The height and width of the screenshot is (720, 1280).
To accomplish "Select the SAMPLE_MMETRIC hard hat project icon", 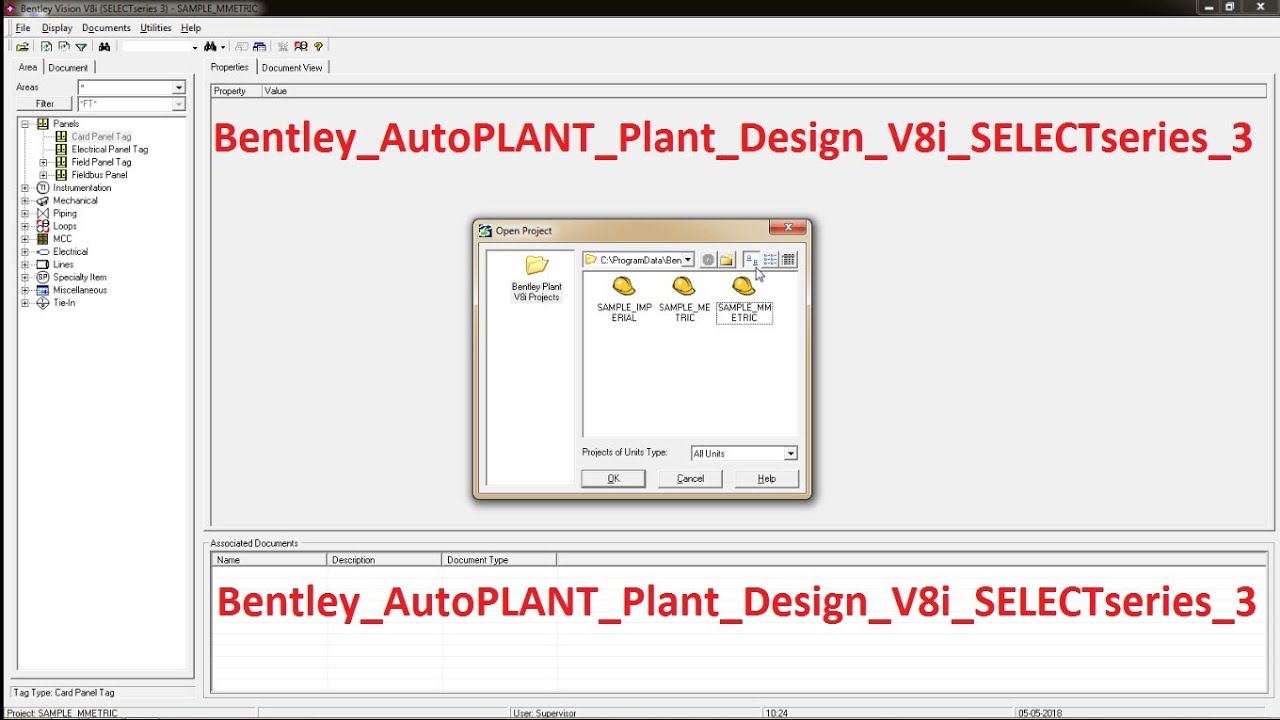I will click(x=744, y=287).
